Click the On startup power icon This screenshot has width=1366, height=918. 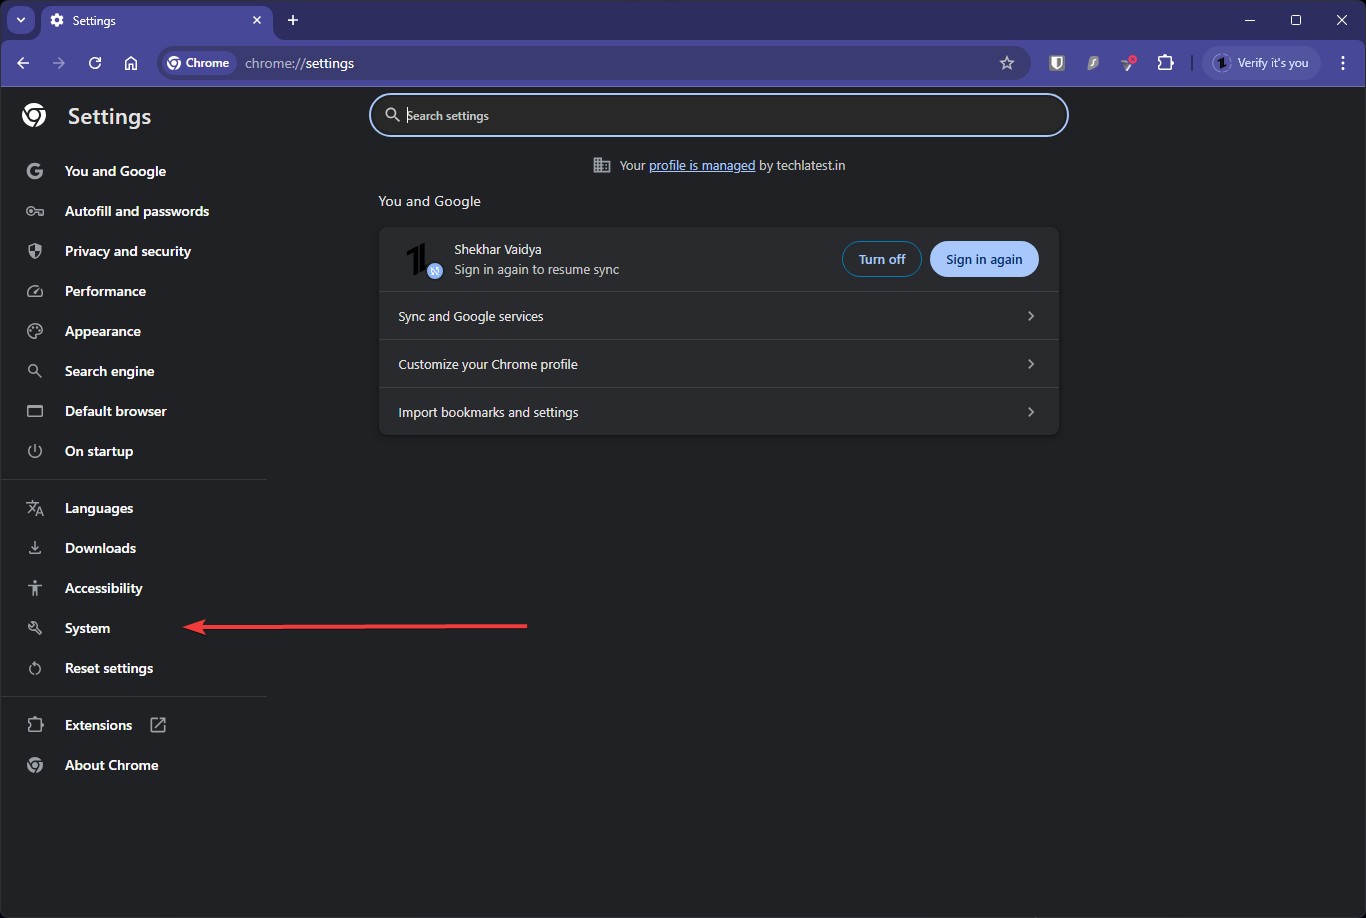pos(34,451)
